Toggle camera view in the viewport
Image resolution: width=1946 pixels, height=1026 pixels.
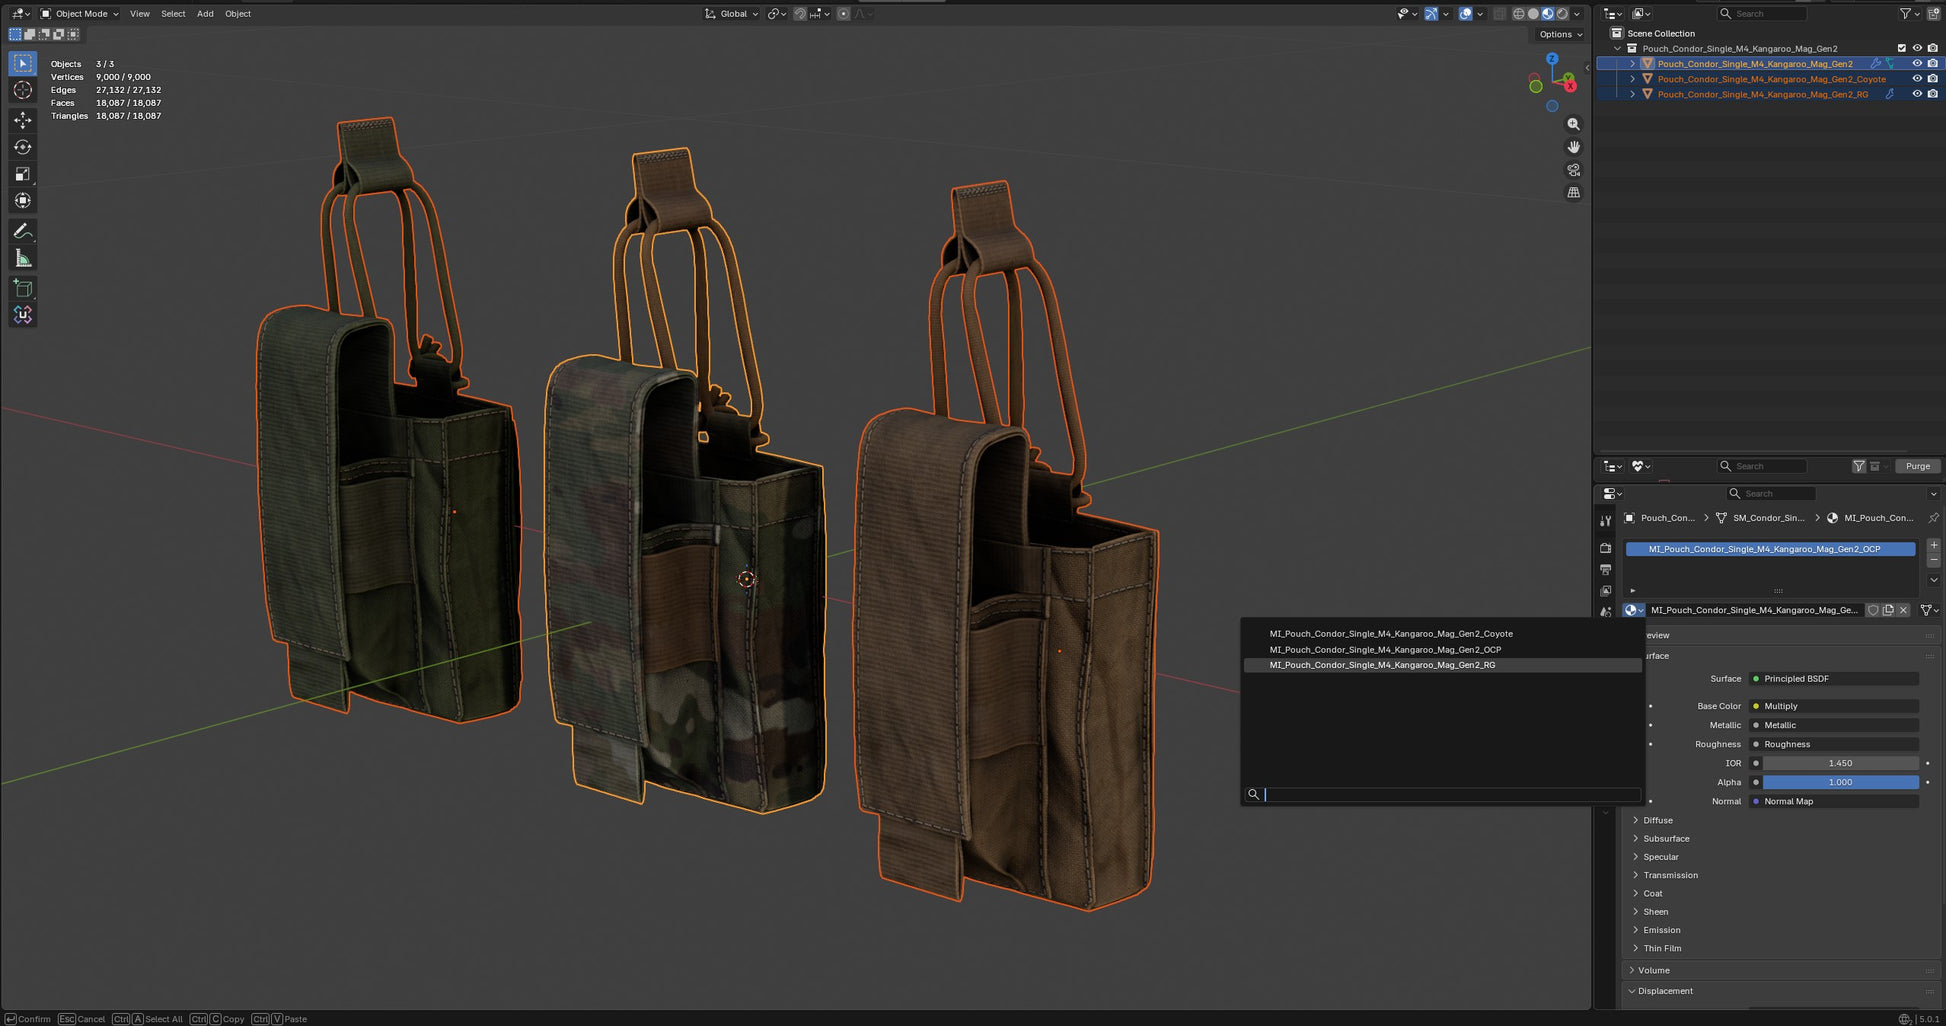1573,170
